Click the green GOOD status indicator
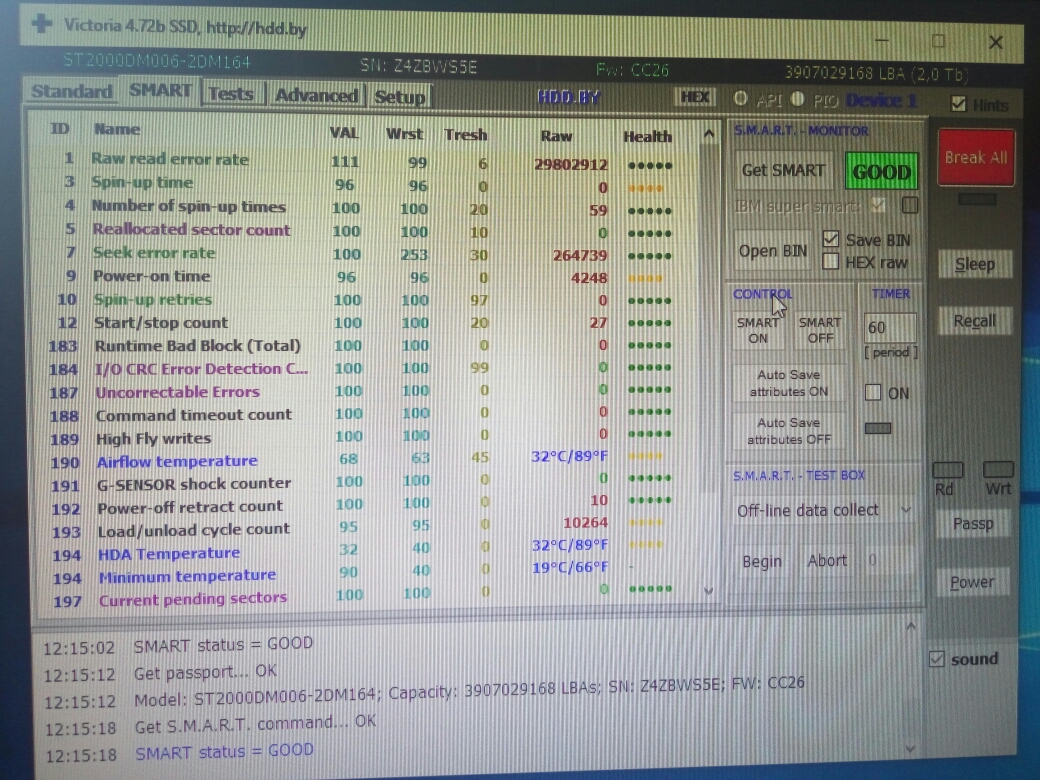 point(881,171)
